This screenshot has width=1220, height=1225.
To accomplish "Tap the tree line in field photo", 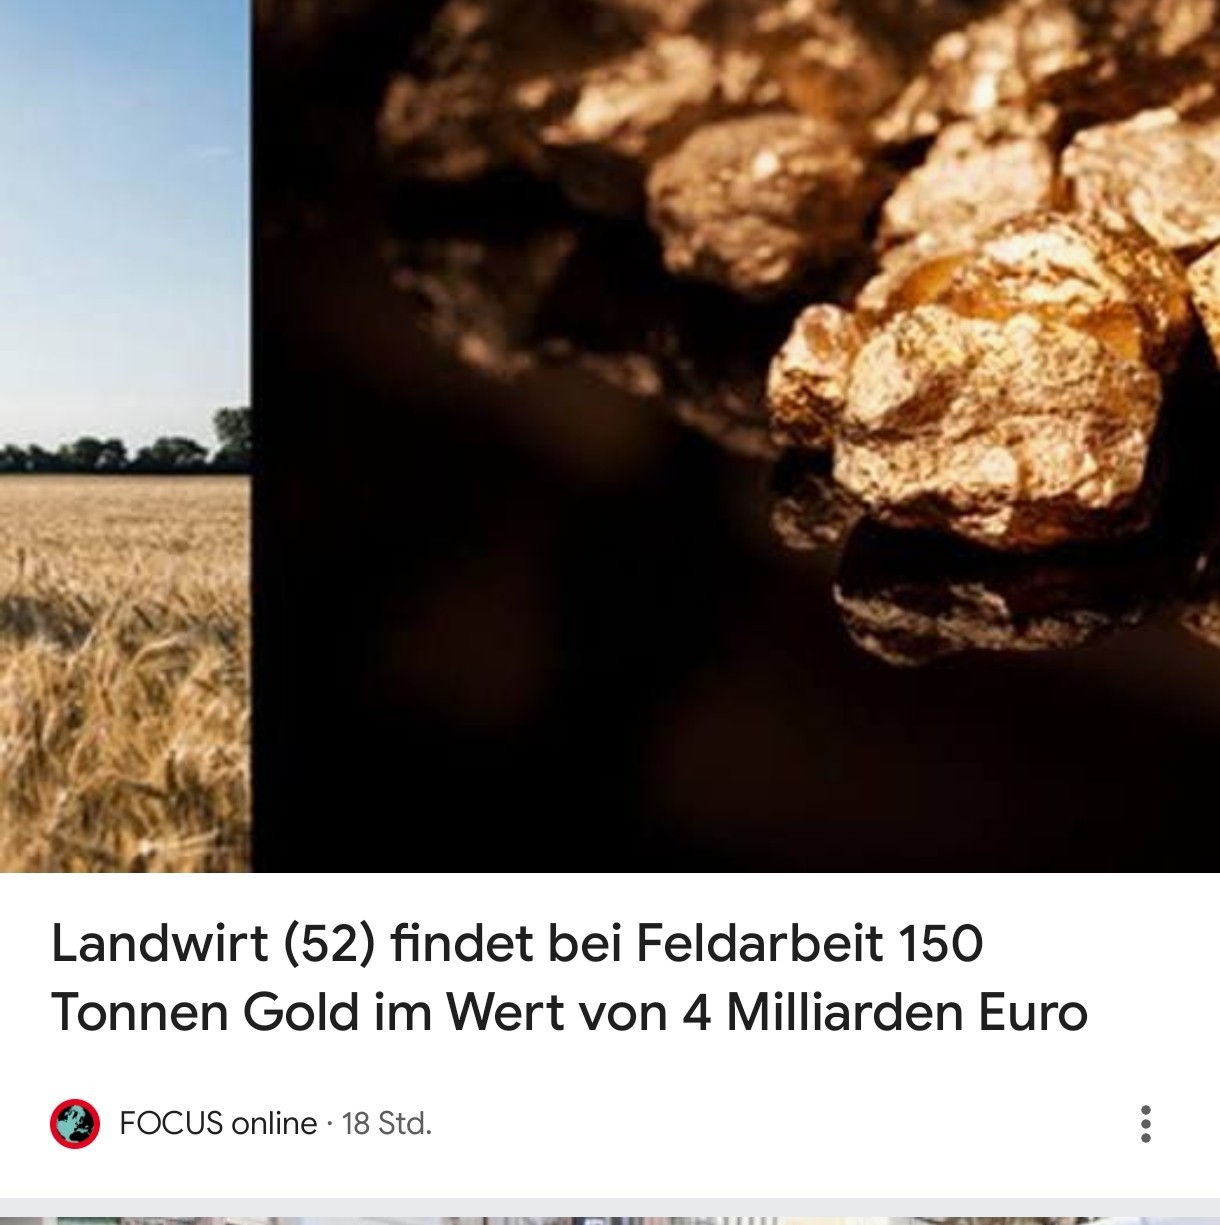I will 125,447.
